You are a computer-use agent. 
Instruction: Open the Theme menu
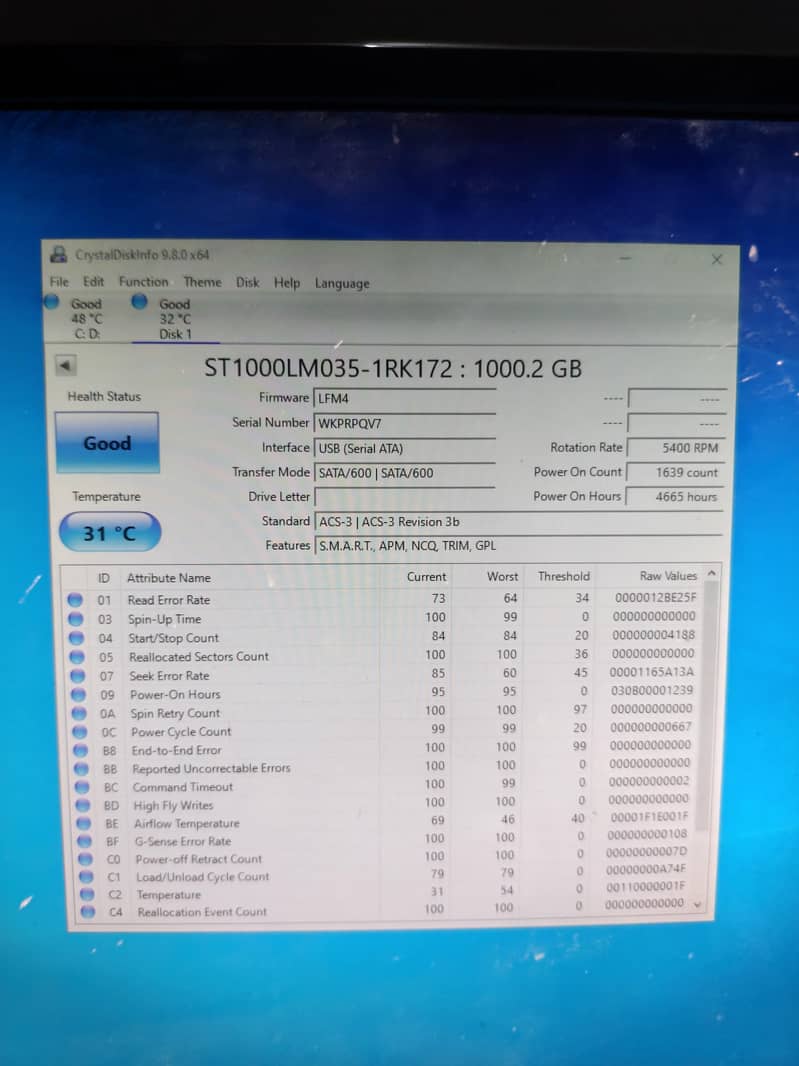tap(203, 282)
